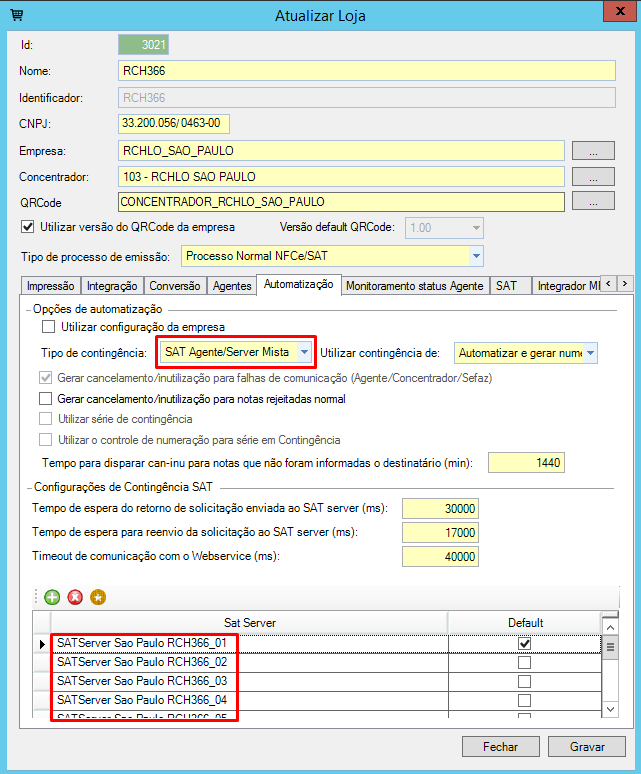Click the shopping cart window icon
Viewport: 641px width, 774px height.
16,16
